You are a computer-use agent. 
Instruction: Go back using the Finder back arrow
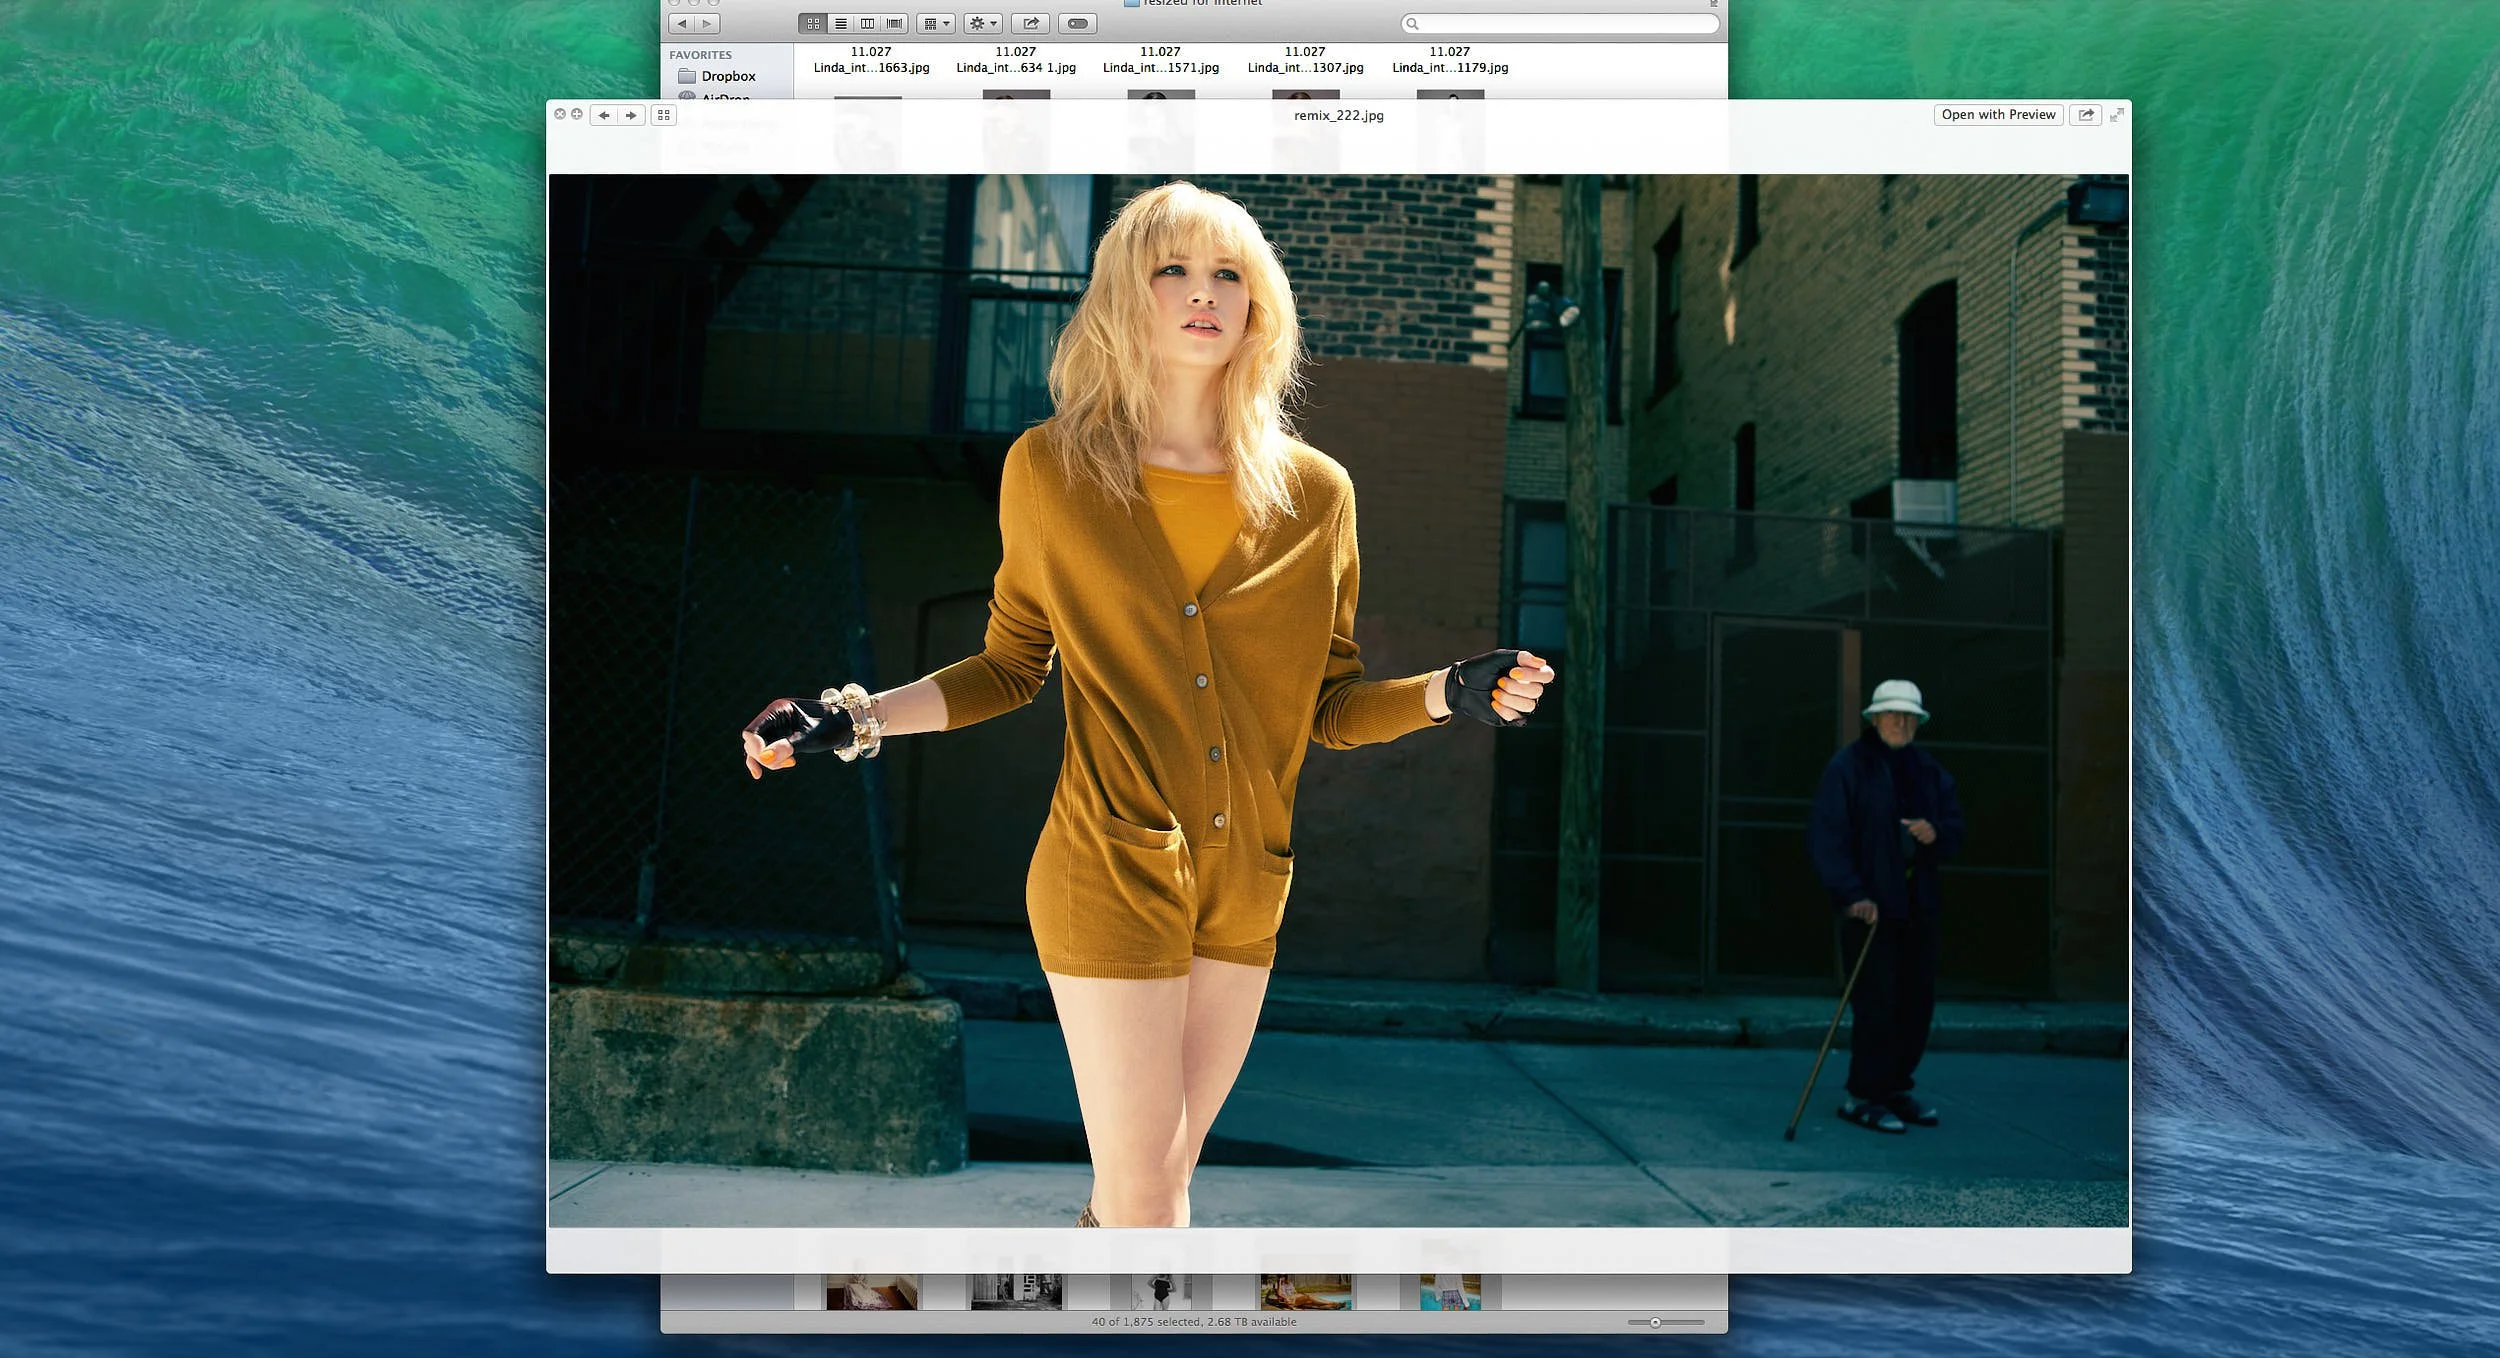pos(682,22)
